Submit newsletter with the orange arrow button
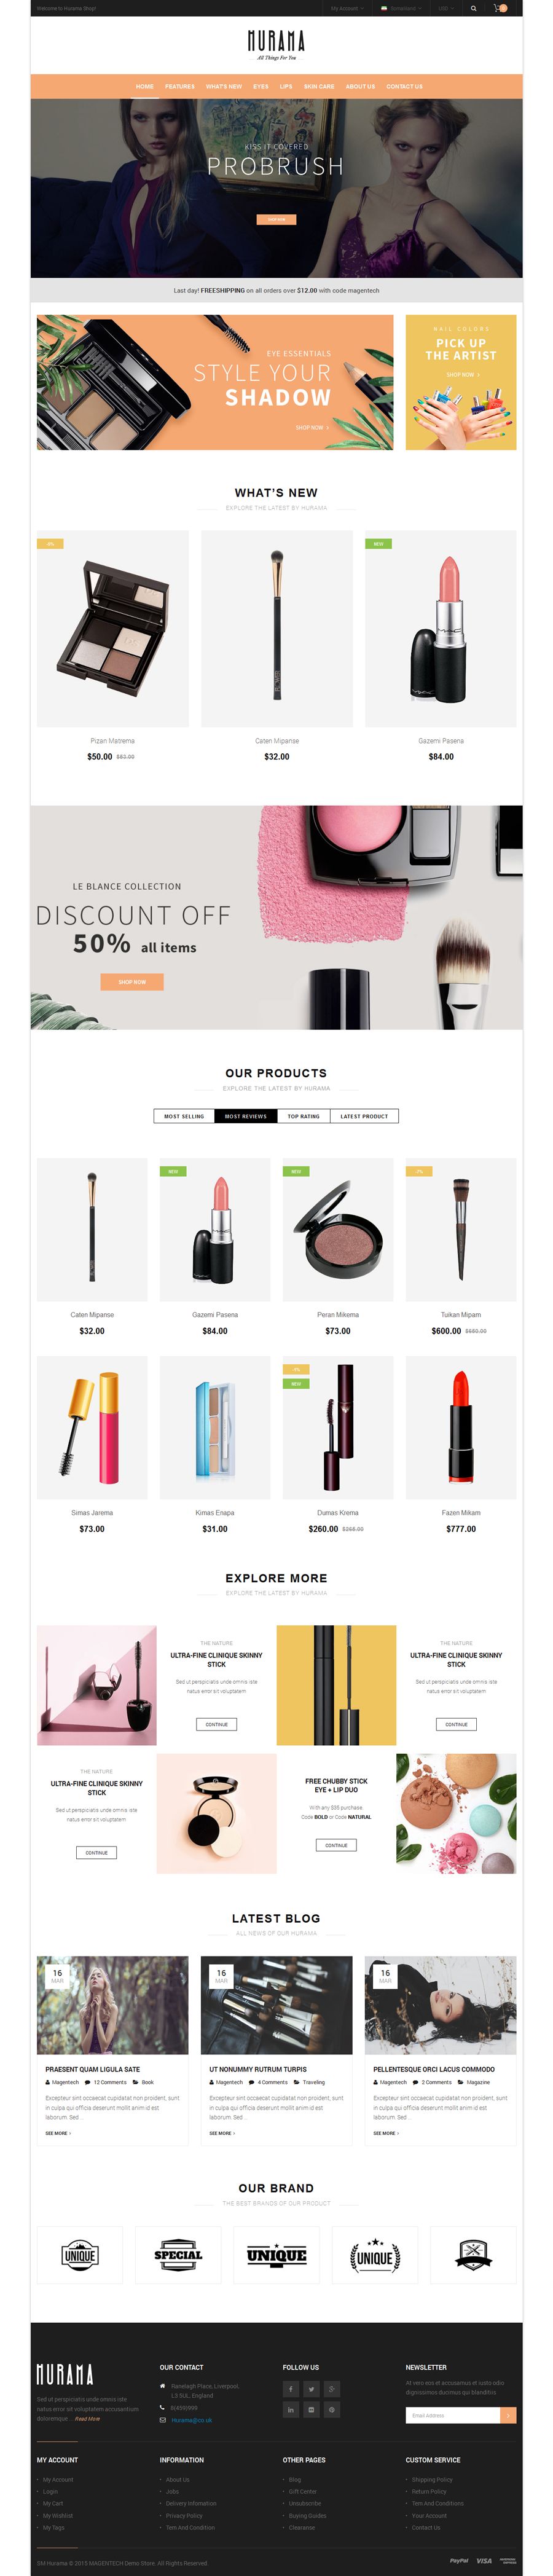The width and height of the screenshot is (553, 2576). [508, 2415]
